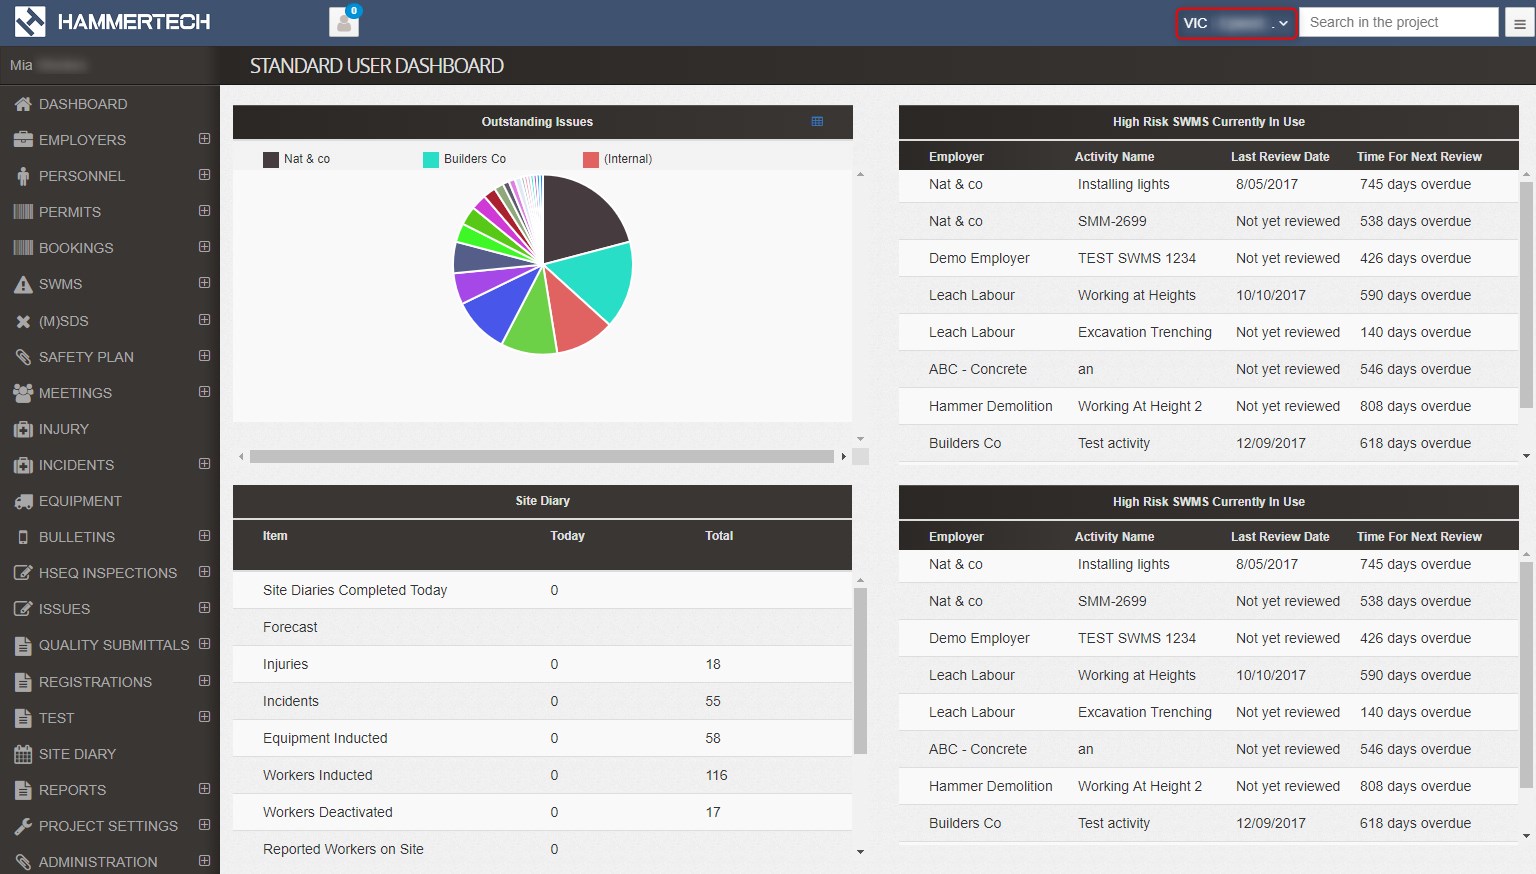Expand the Reports submenu

click(x=204, y=789)
